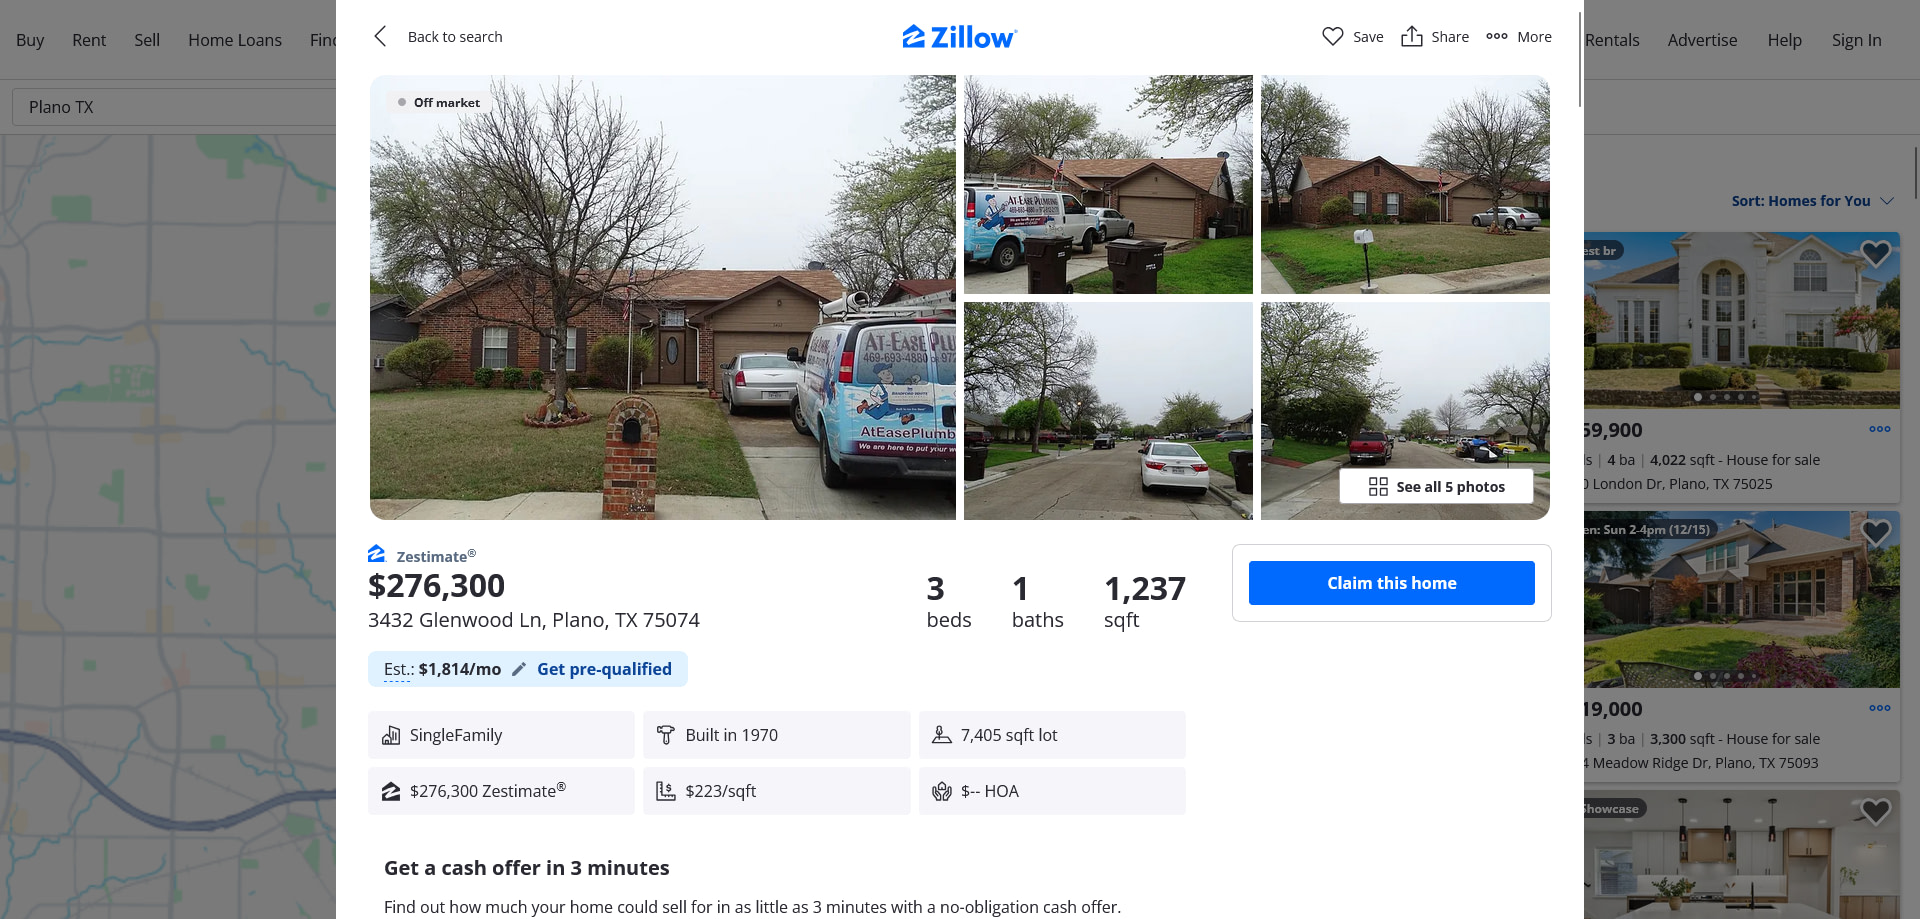Expand the Sort: Homes for You dropdown
1920x919 pixels.
click(x=1812, y=201)
